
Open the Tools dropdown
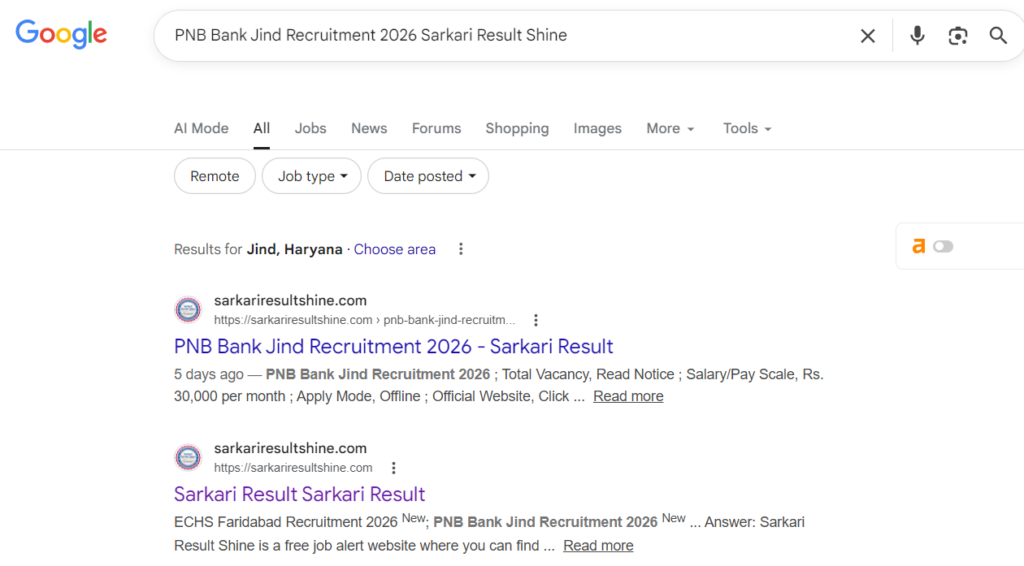tap(747, 128)
